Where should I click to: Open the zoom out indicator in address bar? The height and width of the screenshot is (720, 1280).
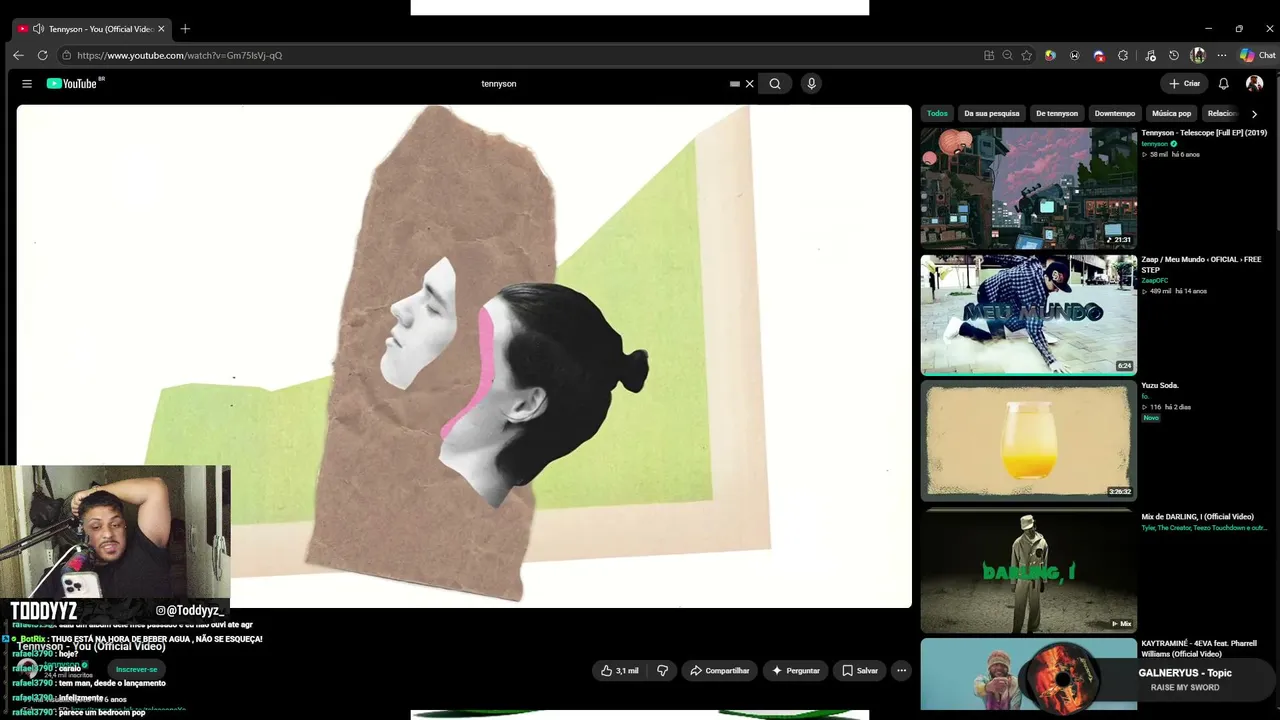click(1007, 55)
